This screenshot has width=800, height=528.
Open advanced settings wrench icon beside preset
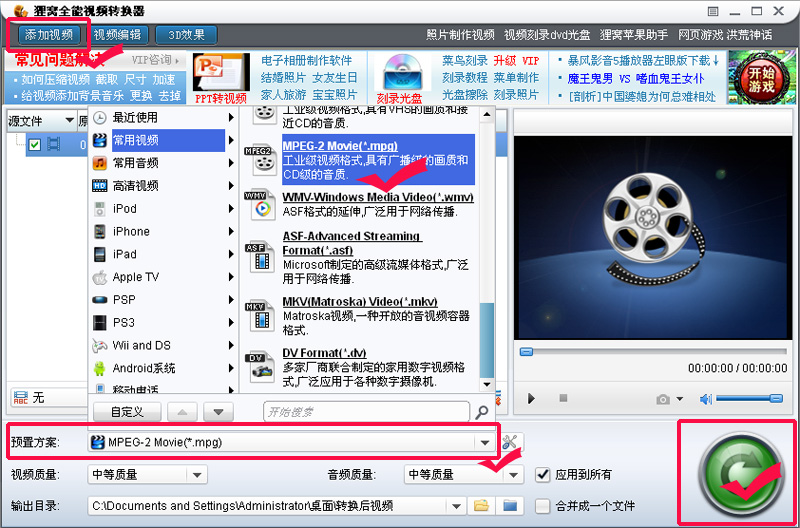pos(510,442)
